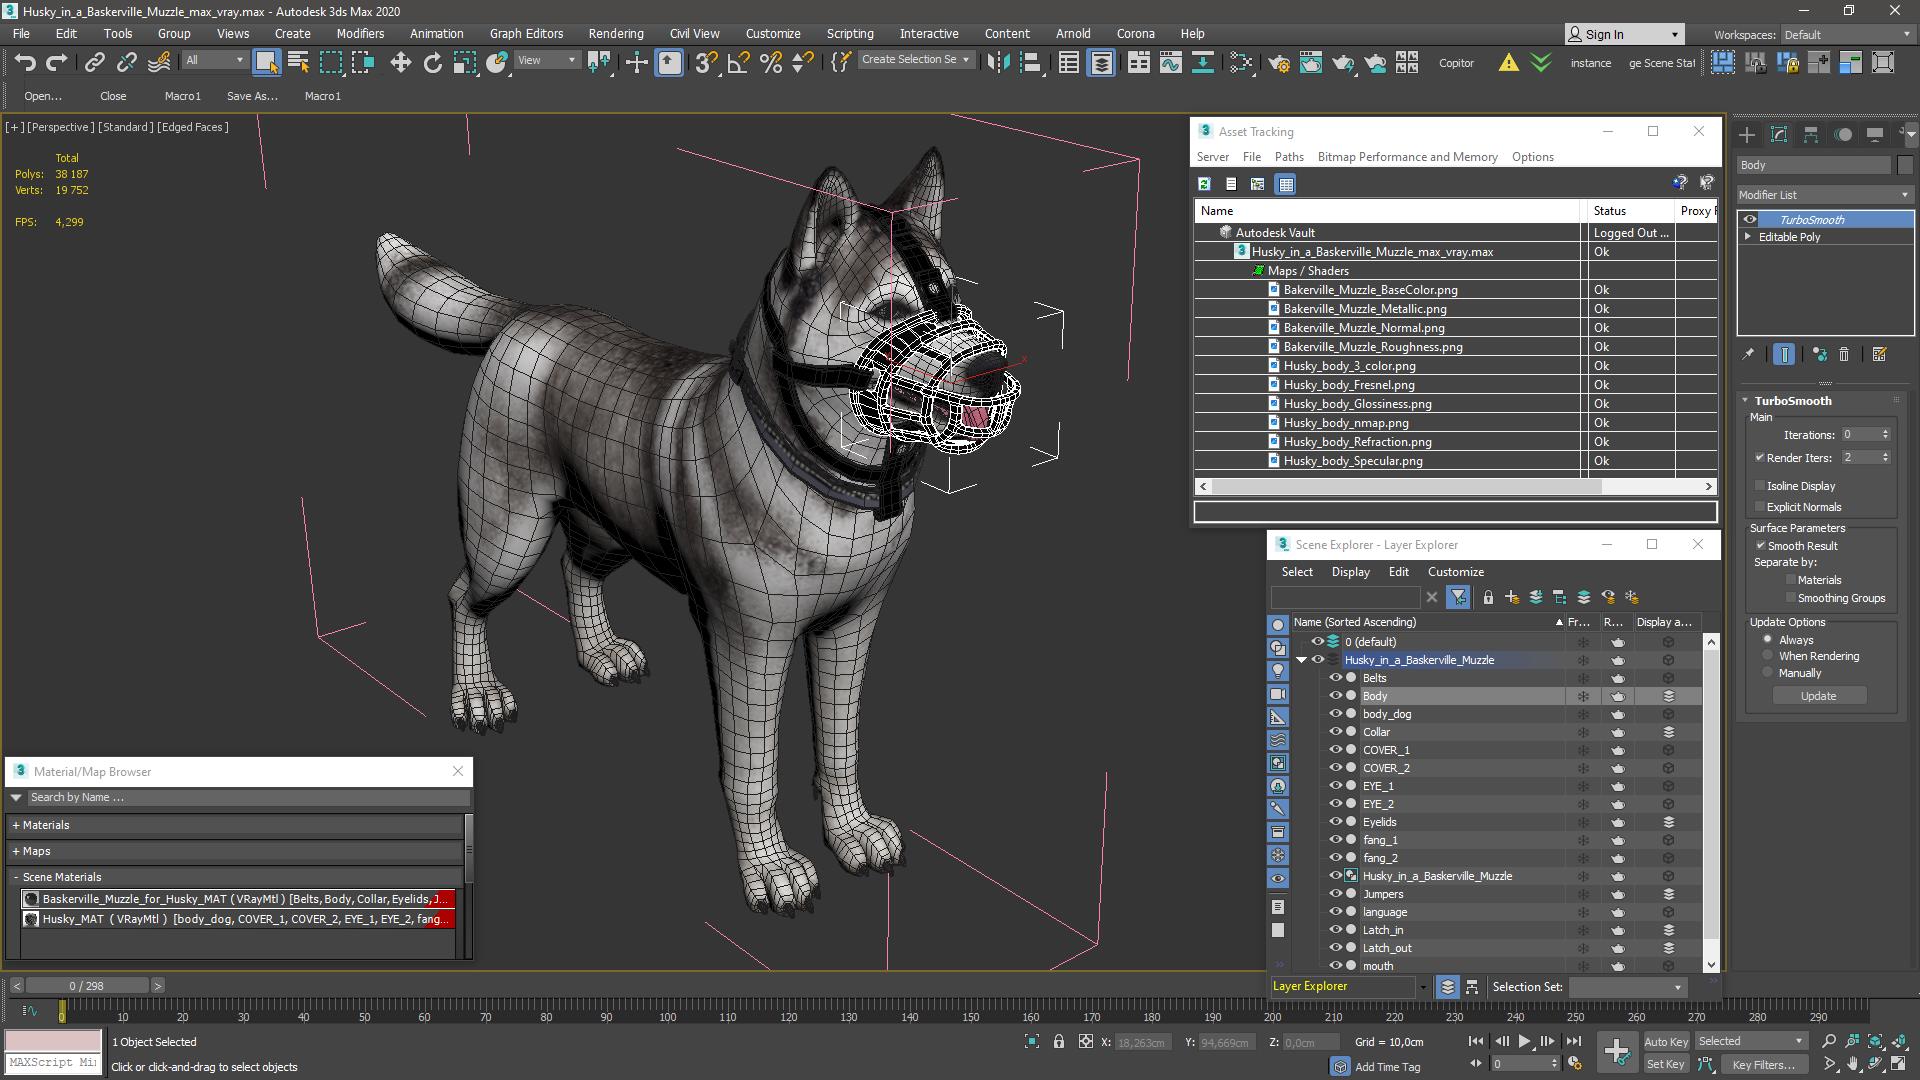
Task: Choose the Select and Rotate tool
Action: click(433, 63)
